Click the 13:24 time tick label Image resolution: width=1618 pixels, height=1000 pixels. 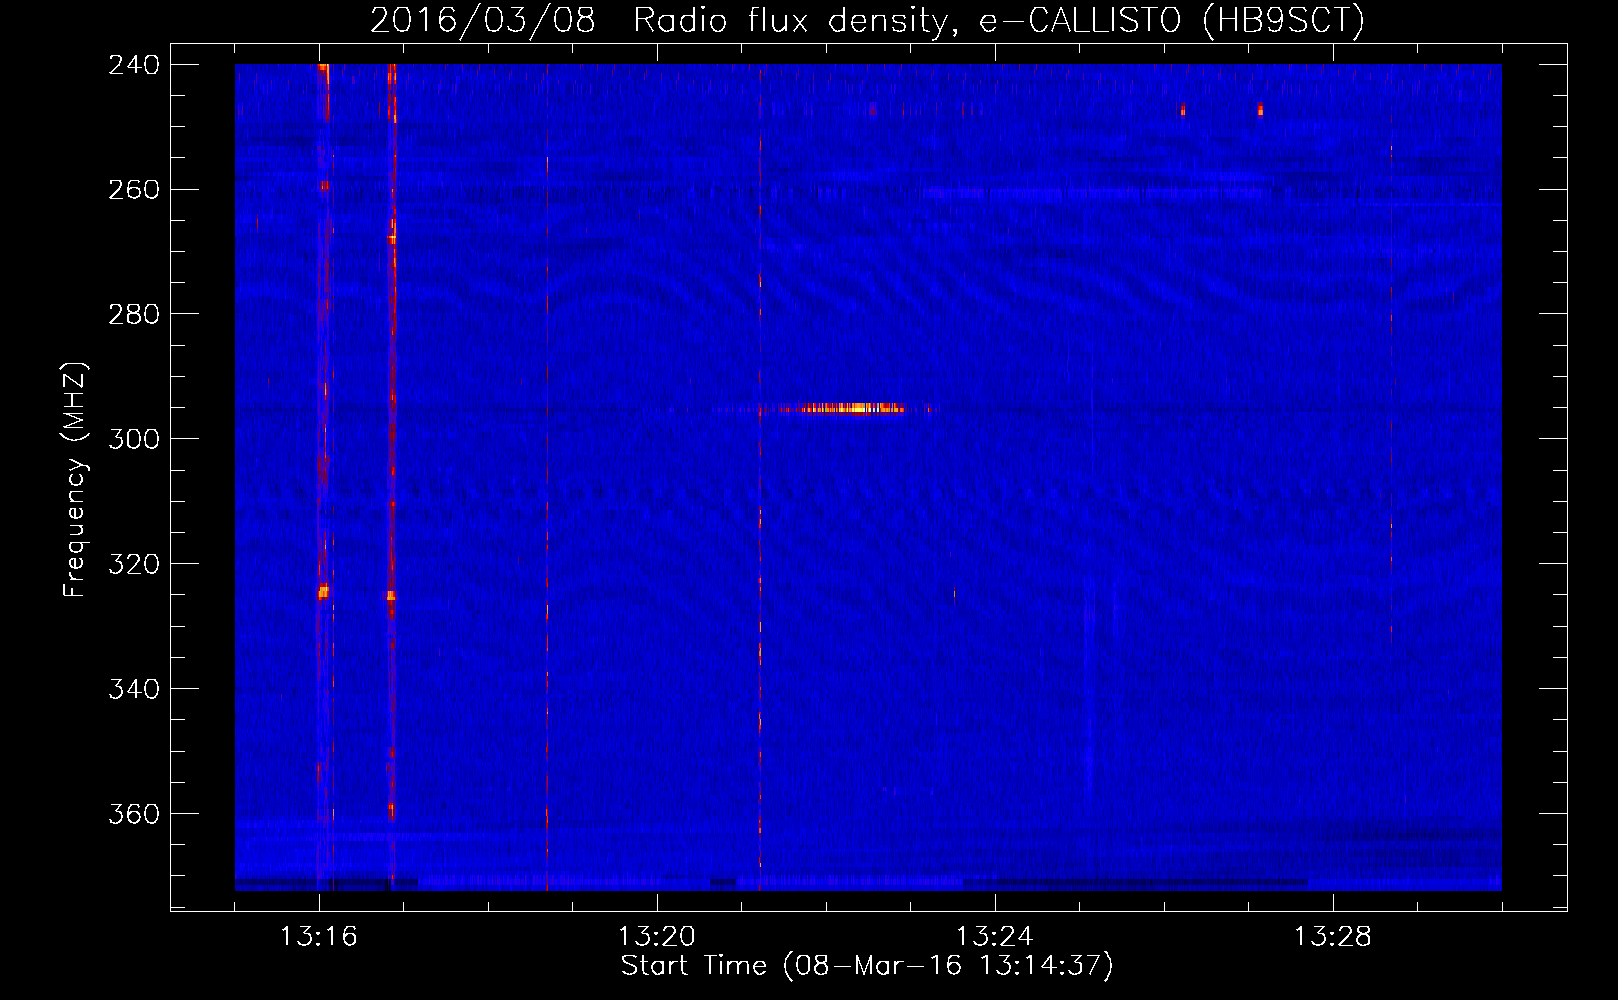coord(994,937)
